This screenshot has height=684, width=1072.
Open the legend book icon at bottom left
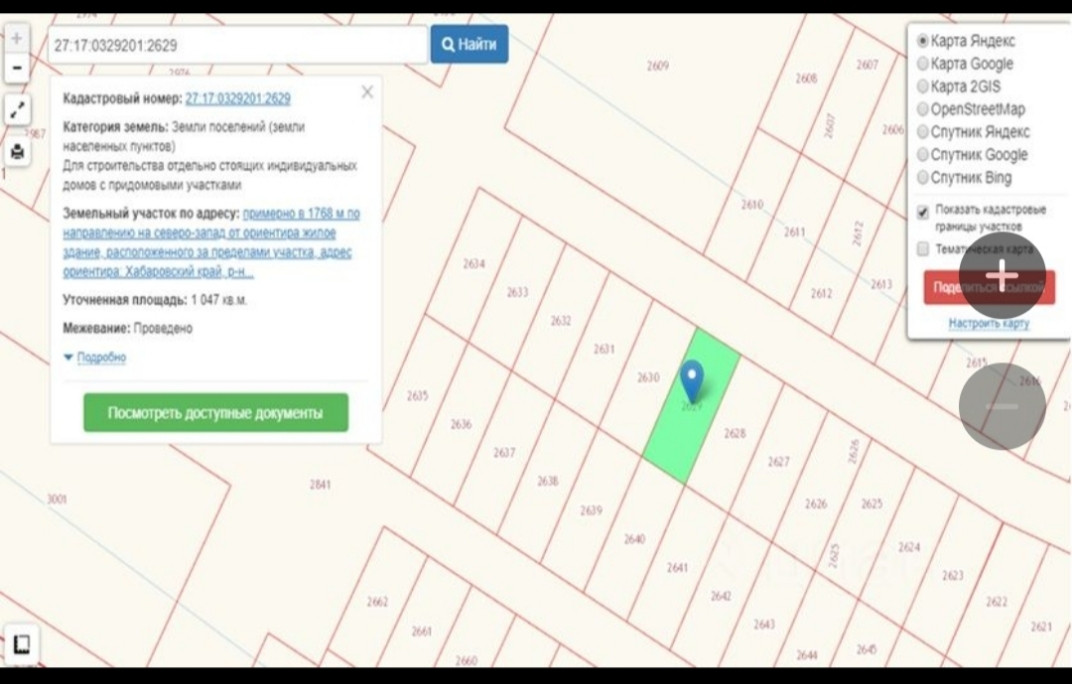tap(21, 644)
